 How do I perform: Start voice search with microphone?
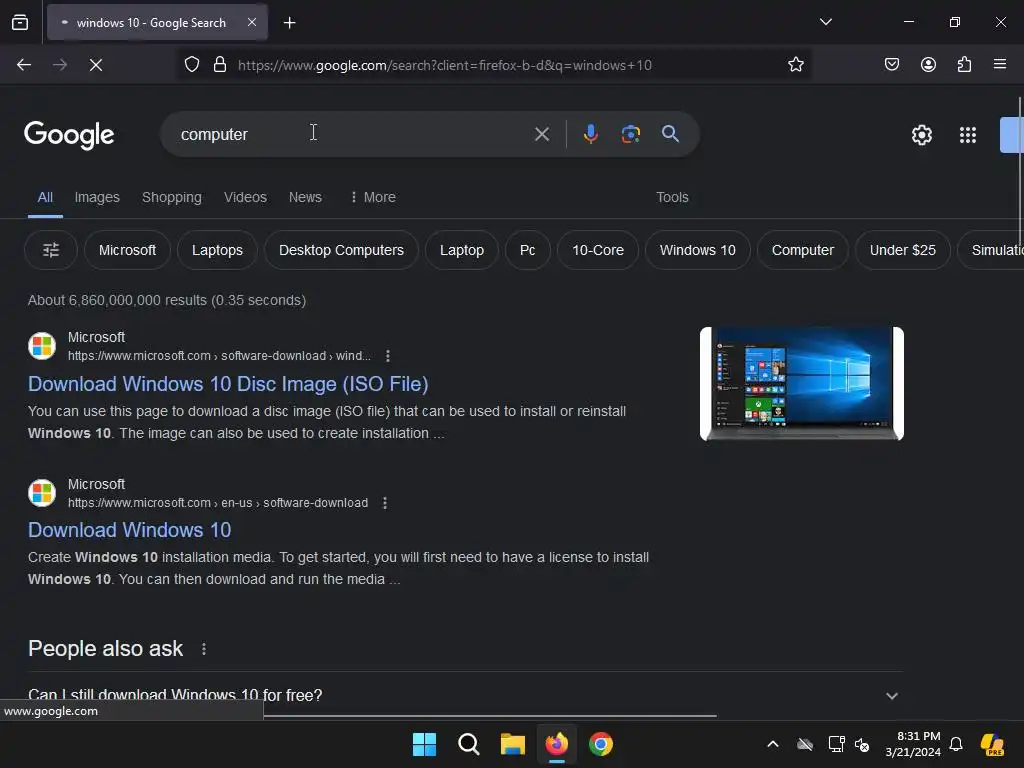click(590, 134)
